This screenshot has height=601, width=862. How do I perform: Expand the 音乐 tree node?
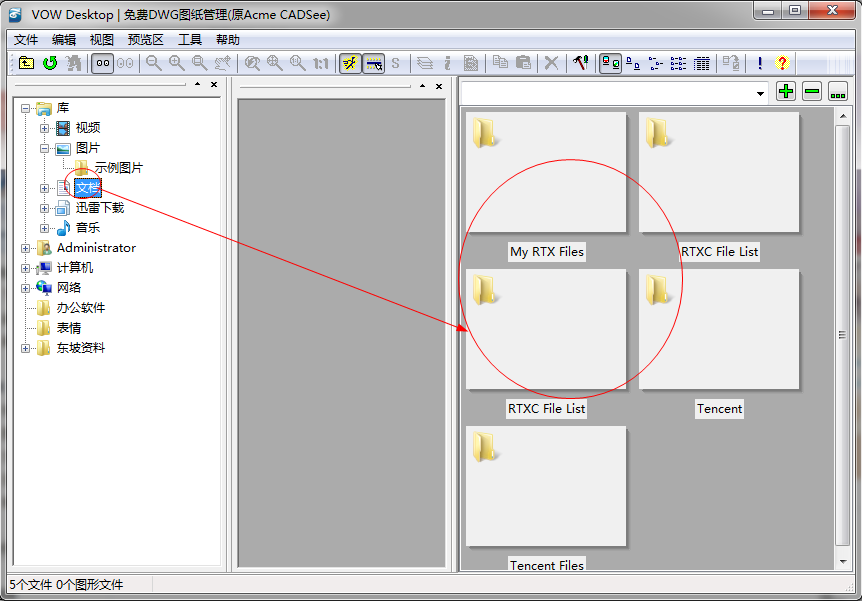pyautogui.click(x=45, y=228)
